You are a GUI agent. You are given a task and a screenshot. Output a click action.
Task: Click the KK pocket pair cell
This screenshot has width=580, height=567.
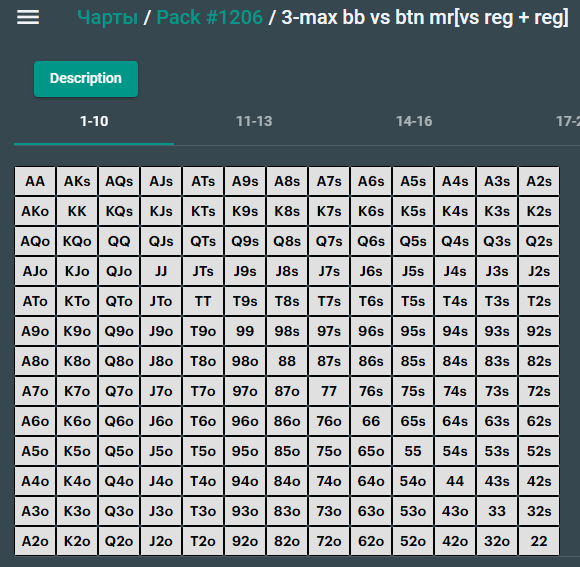coord(77,211)
